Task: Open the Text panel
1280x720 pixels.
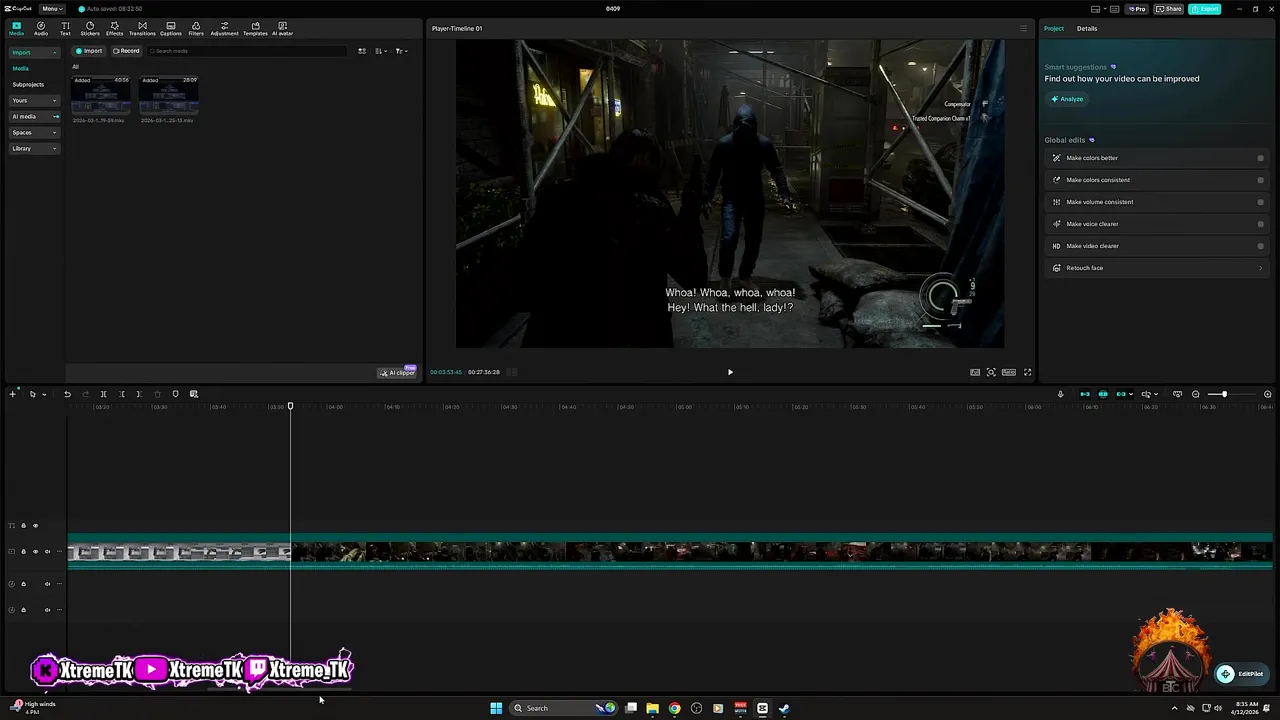Action: pyautogui.click(x=65, y=28)
